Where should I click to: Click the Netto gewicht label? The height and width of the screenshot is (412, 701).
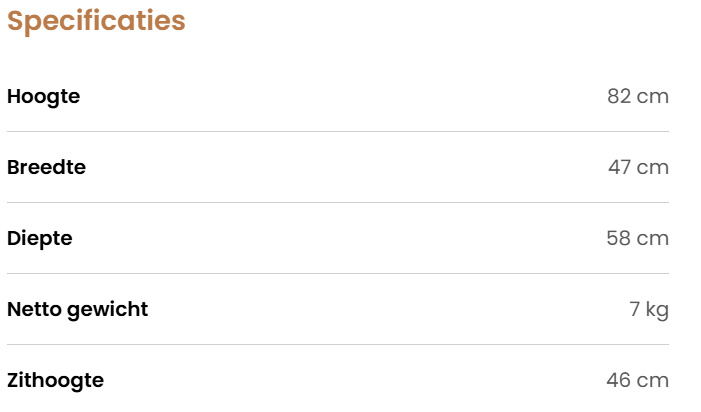click(x=77, y=310)
